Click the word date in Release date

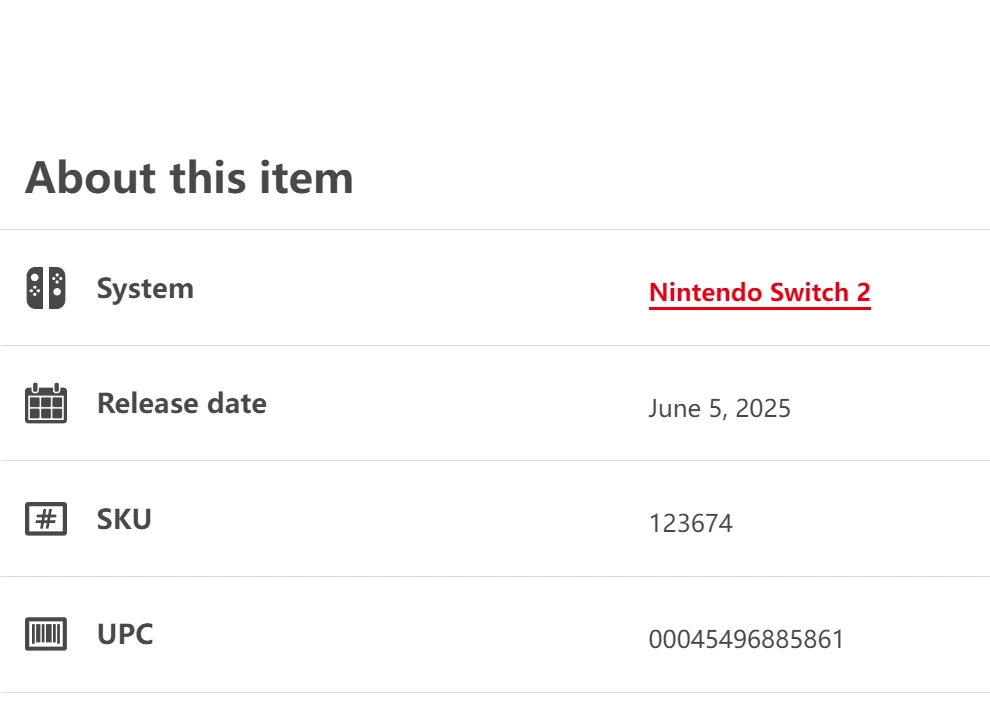tap(237, 403)
